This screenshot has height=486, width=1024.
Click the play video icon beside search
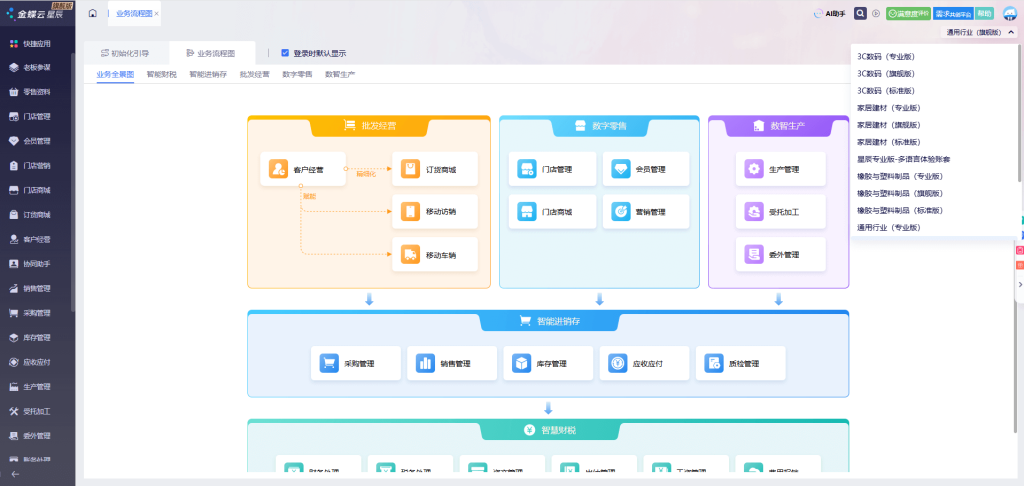[876, 13]
